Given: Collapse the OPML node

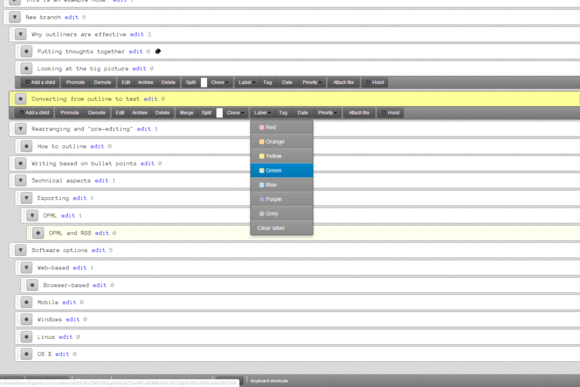Looking at the screenshot, I should tap(32, 215).
